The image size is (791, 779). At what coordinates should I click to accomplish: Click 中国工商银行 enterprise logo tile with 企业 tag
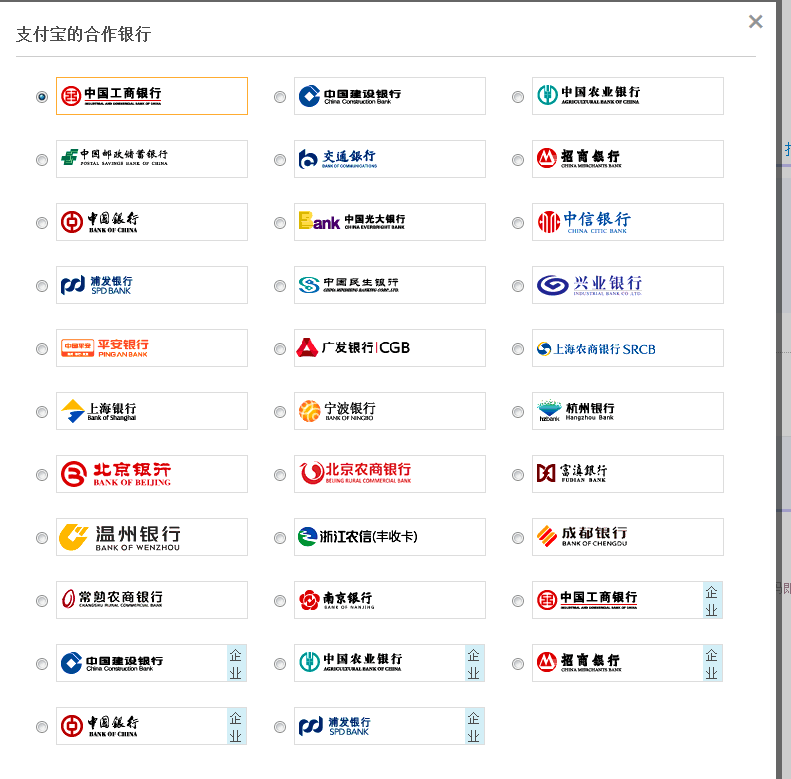628,600
